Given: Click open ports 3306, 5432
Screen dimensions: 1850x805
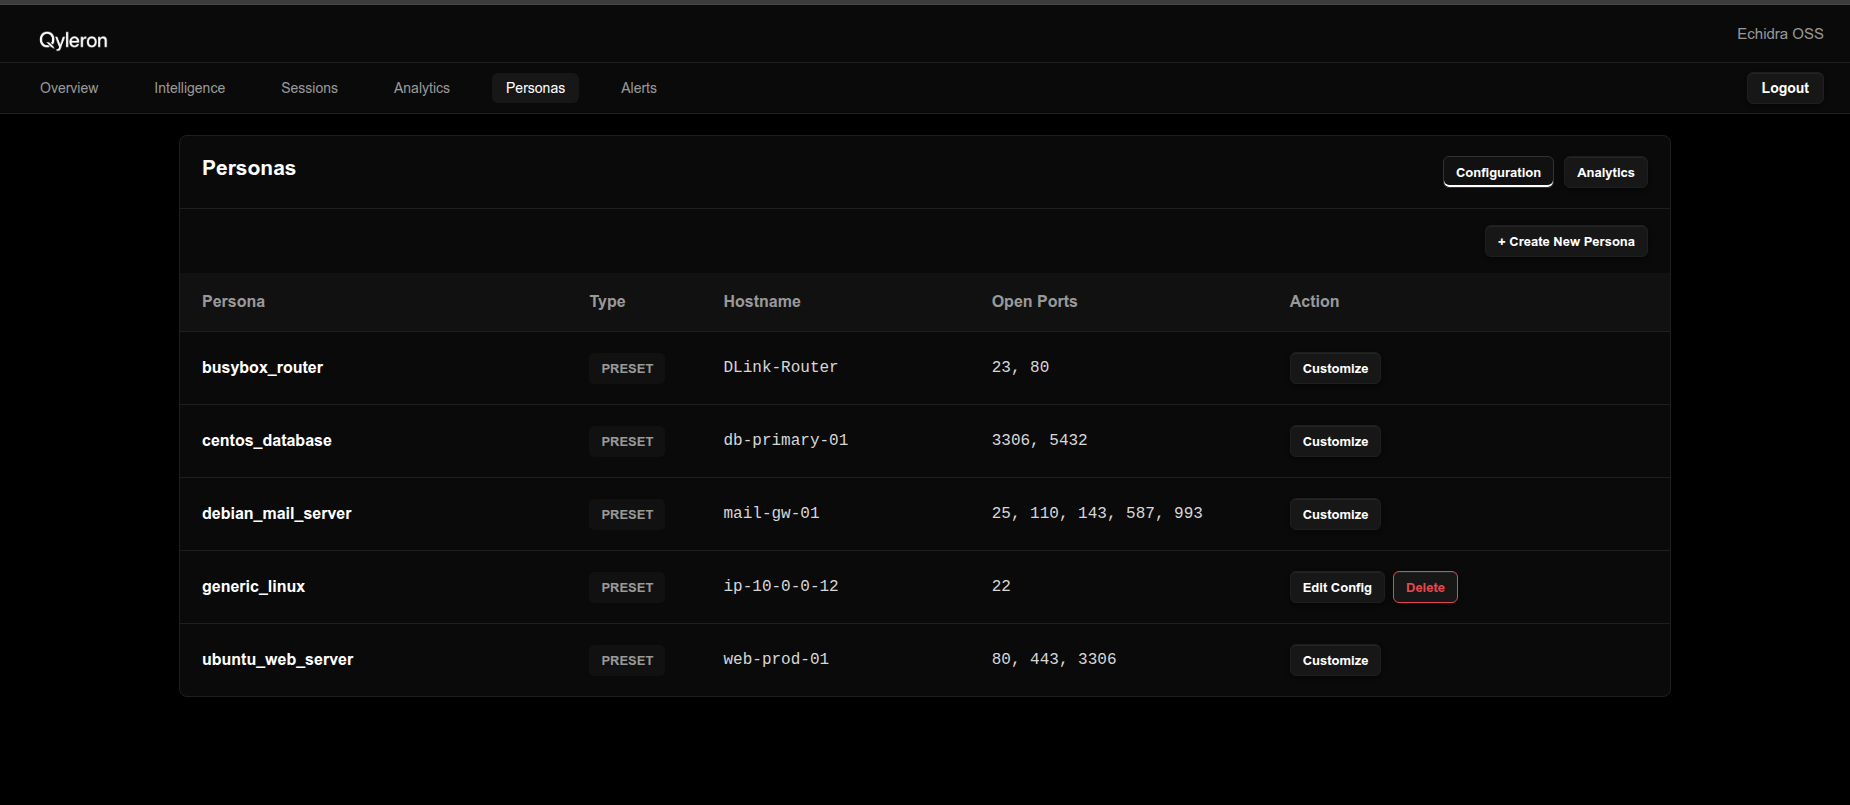Looking at the screenshot, I should click(1039, 440).
